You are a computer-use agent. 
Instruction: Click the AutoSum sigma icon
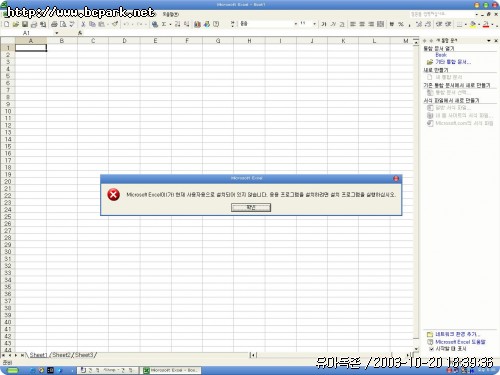point(164,24)
